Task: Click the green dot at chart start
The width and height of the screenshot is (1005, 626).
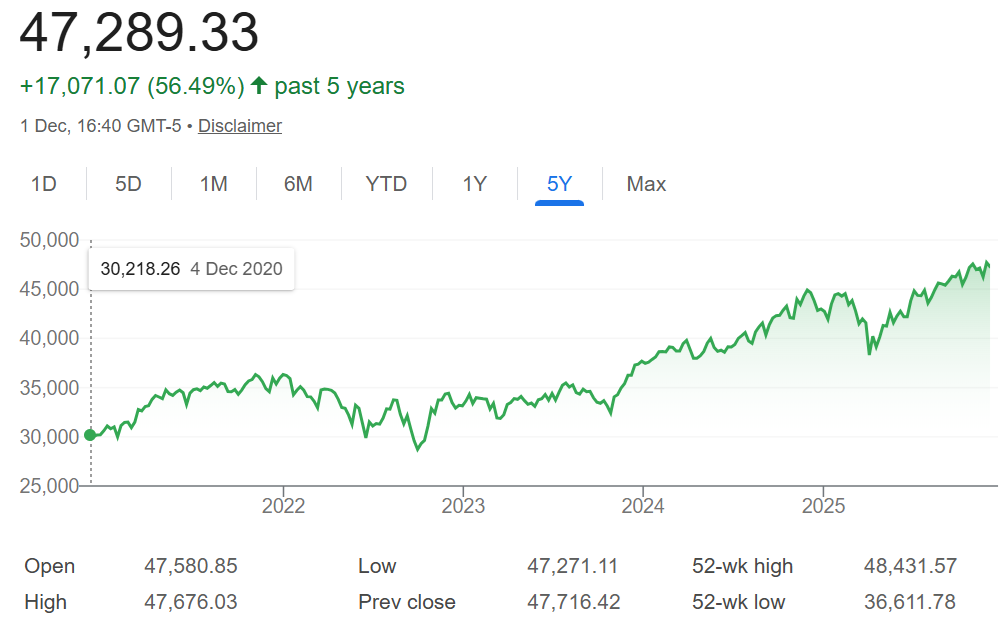Action: (x=90, y=435)
